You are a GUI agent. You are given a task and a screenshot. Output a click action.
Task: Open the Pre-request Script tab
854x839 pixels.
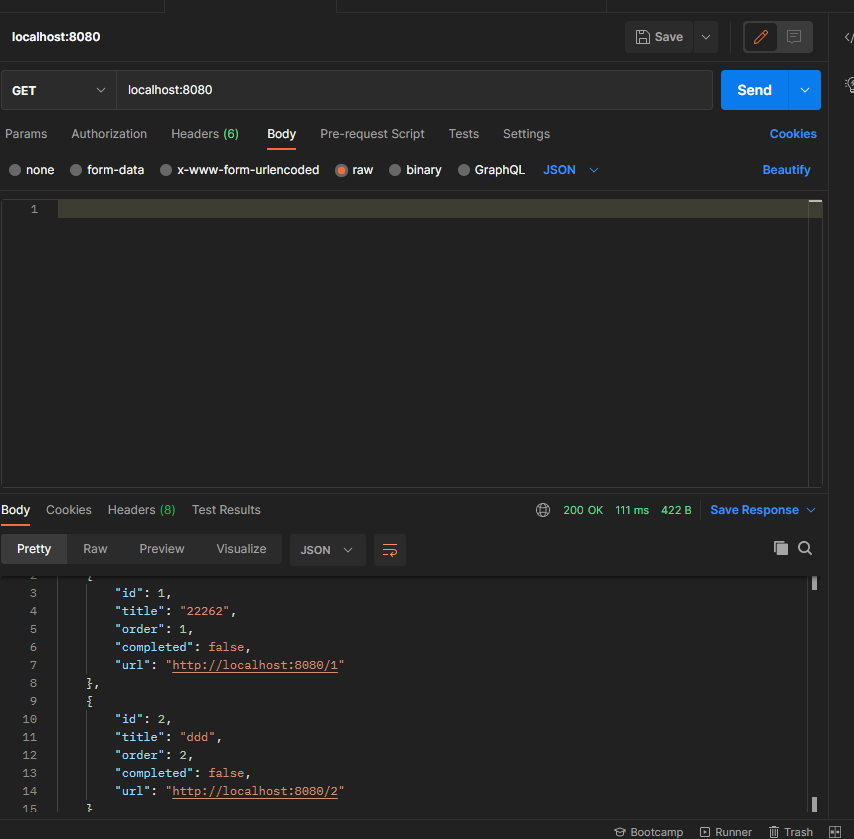click(372, 134)
